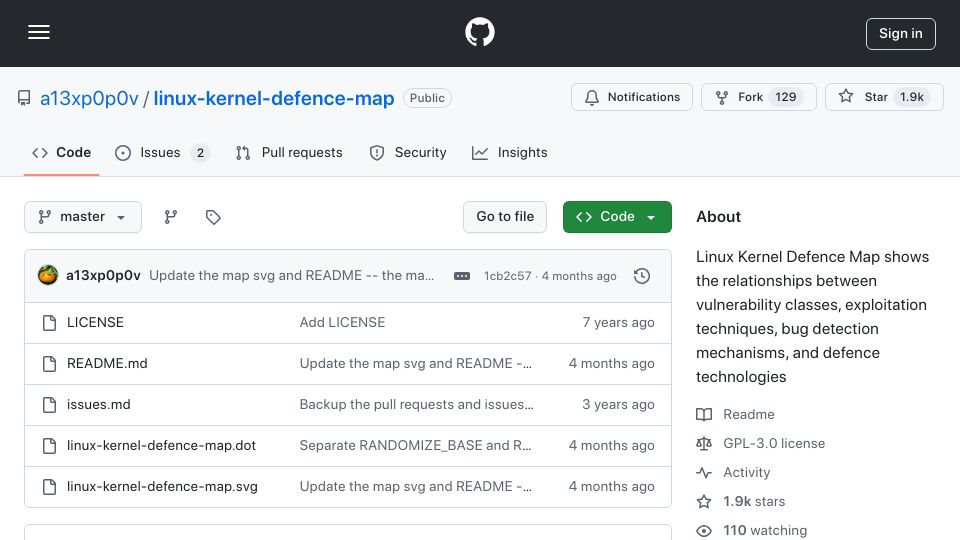Open the LICENSE file

pyautogui.click(x=95, y=323)
